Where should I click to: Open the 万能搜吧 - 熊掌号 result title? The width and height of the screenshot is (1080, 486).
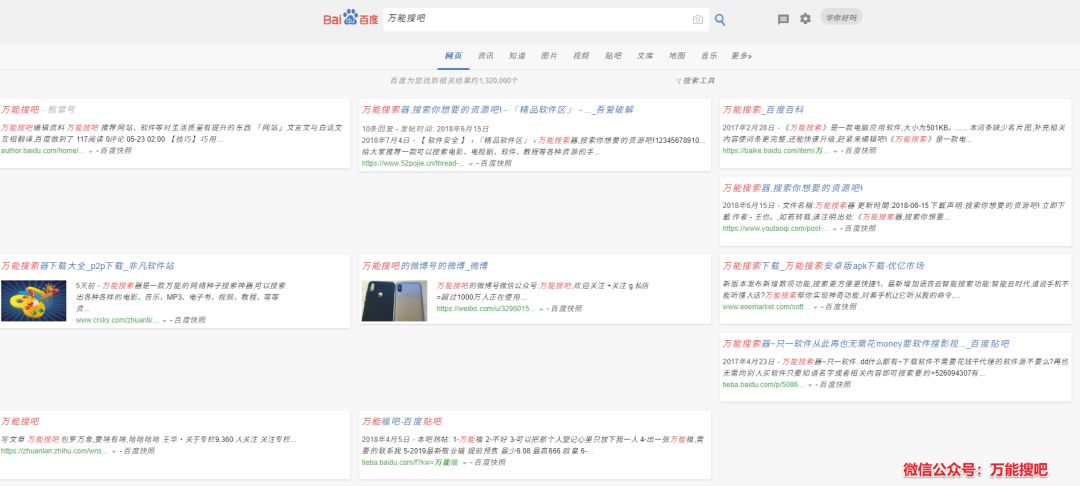coord(39,109)
